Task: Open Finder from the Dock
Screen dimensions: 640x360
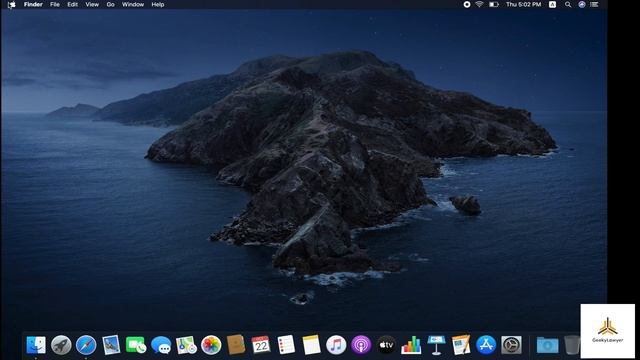Action: click(x=36, y=345)
